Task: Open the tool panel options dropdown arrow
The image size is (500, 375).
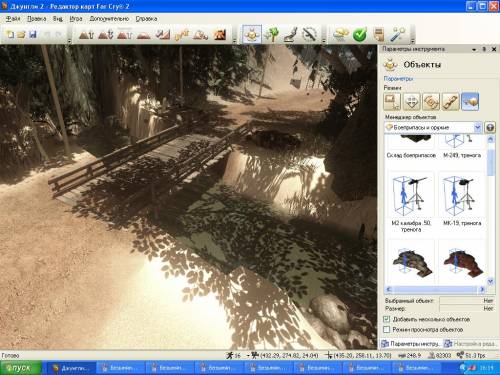Action: (x=474, y=49)
